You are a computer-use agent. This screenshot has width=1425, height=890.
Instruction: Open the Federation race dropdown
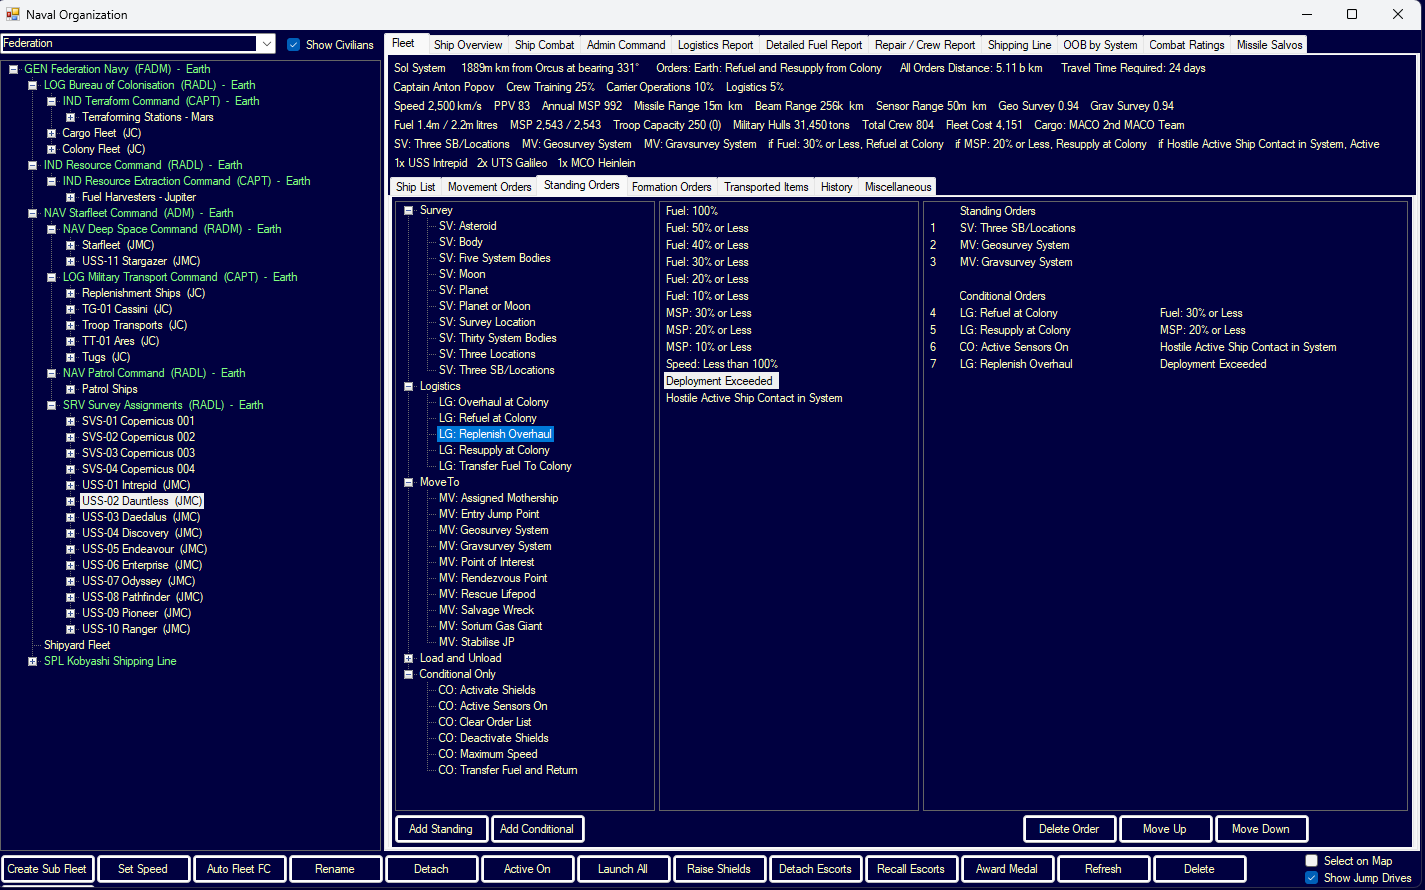pos(266,43)
